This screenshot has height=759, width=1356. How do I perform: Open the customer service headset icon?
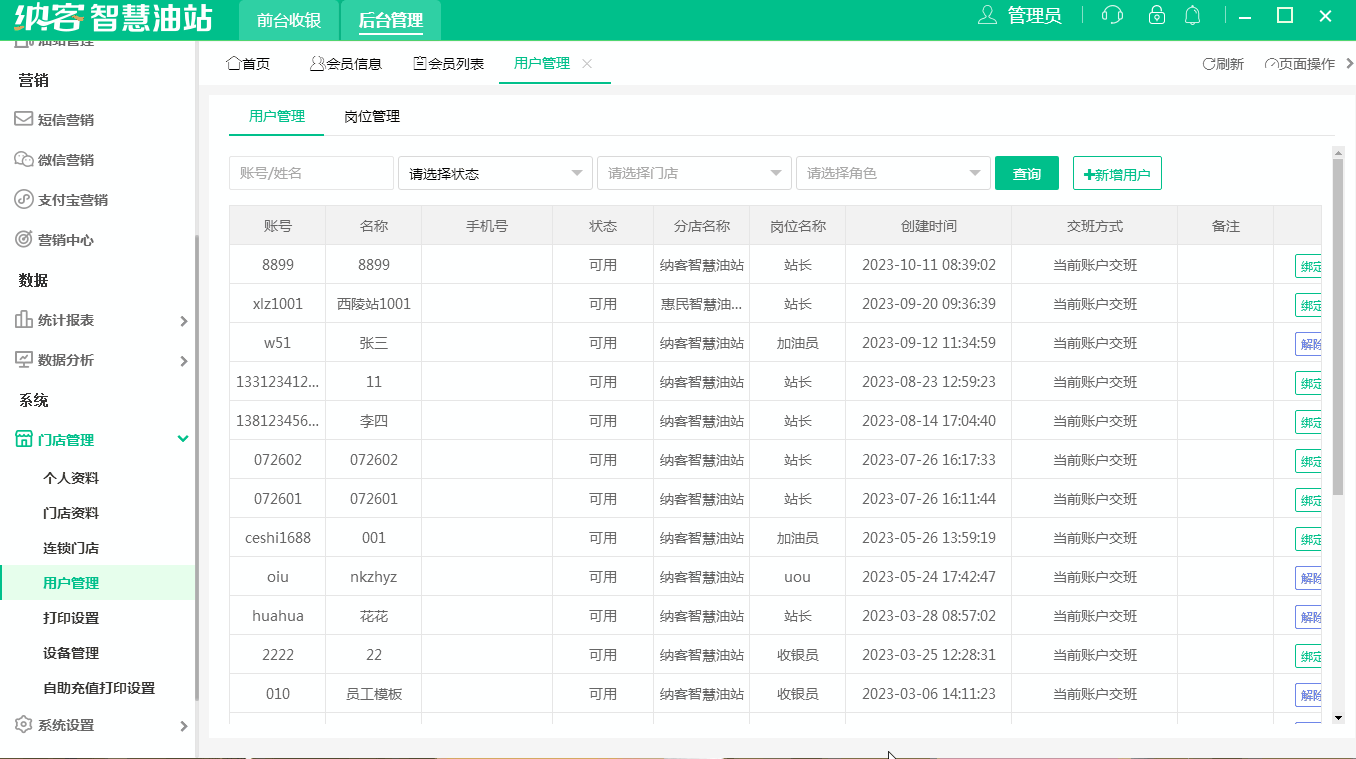point(1110,16)
